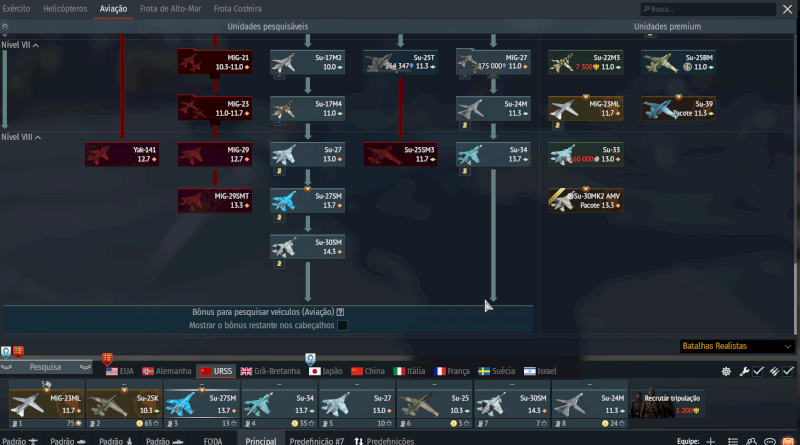The width and height of the screenshot is (800, 445).
Task: Switch to the Alemanha nation
Action: [x=167, y=371]
